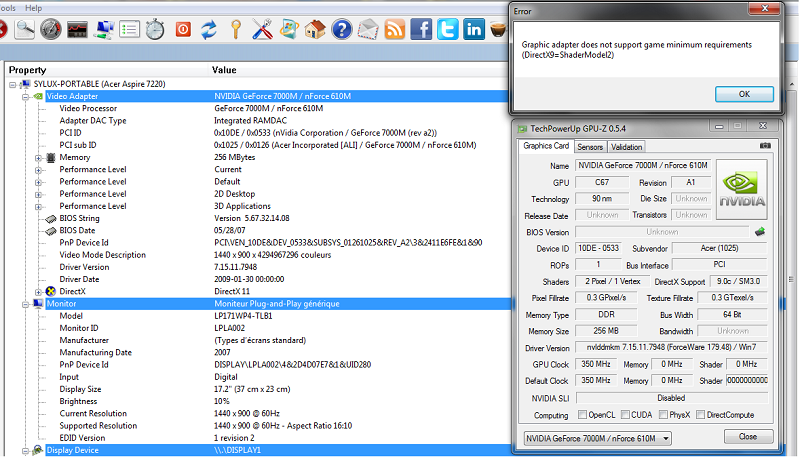Click the golden key license icon

click(x=236, y=30)
